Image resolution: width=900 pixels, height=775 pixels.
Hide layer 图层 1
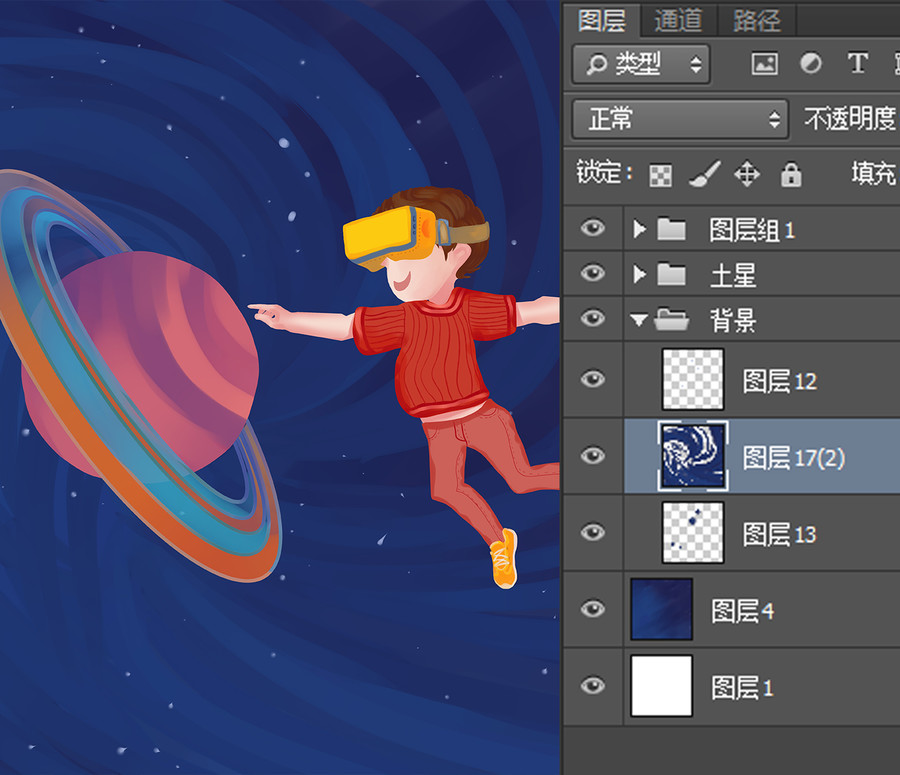[x=592, y=685]
